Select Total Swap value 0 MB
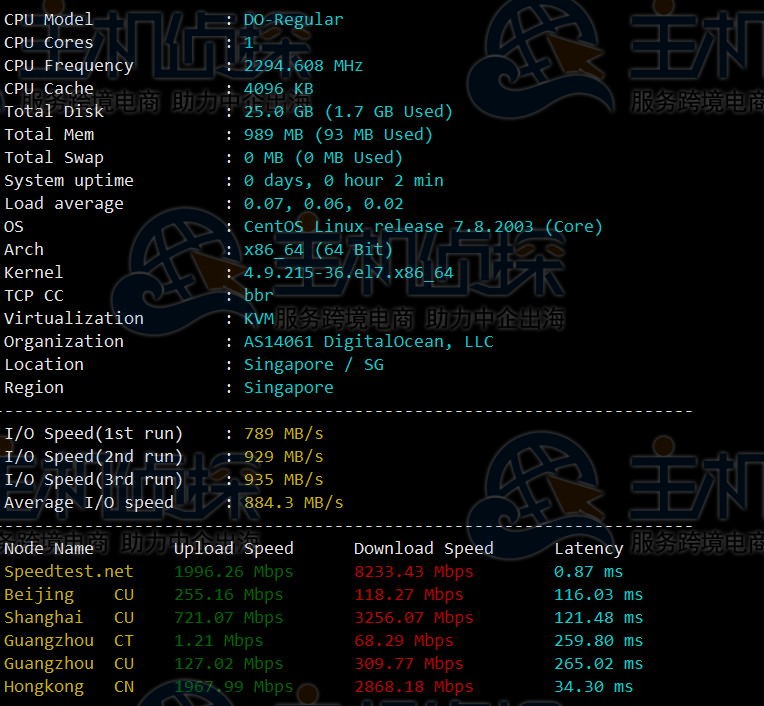764x706 pixels. (x=263, y=157)
